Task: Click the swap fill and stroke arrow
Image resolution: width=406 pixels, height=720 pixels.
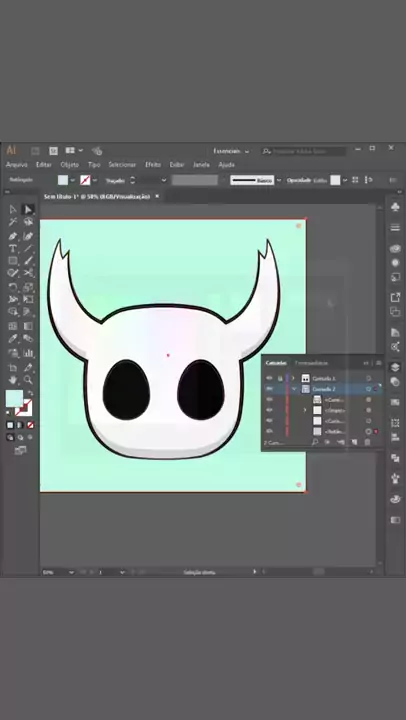Action: tap(30, 394)
